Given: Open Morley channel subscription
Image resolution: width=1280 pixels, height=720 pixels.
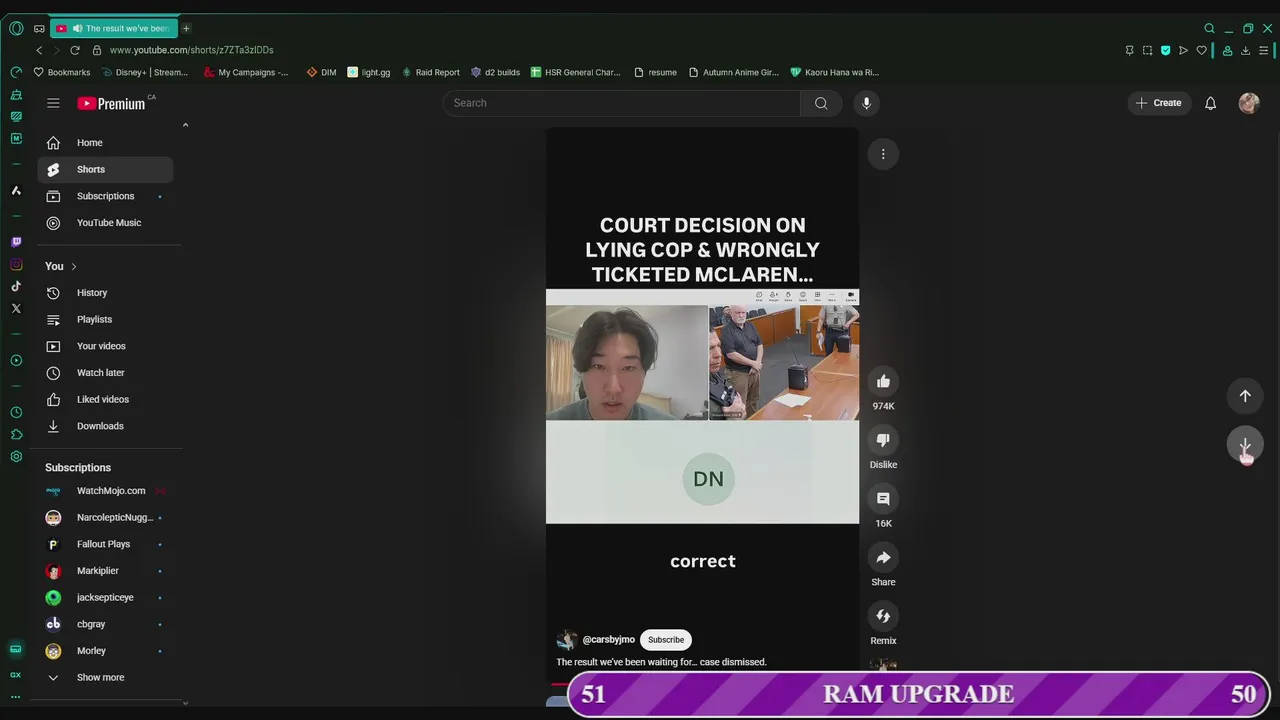Looking at the screenshot, I should coord(105,651).
